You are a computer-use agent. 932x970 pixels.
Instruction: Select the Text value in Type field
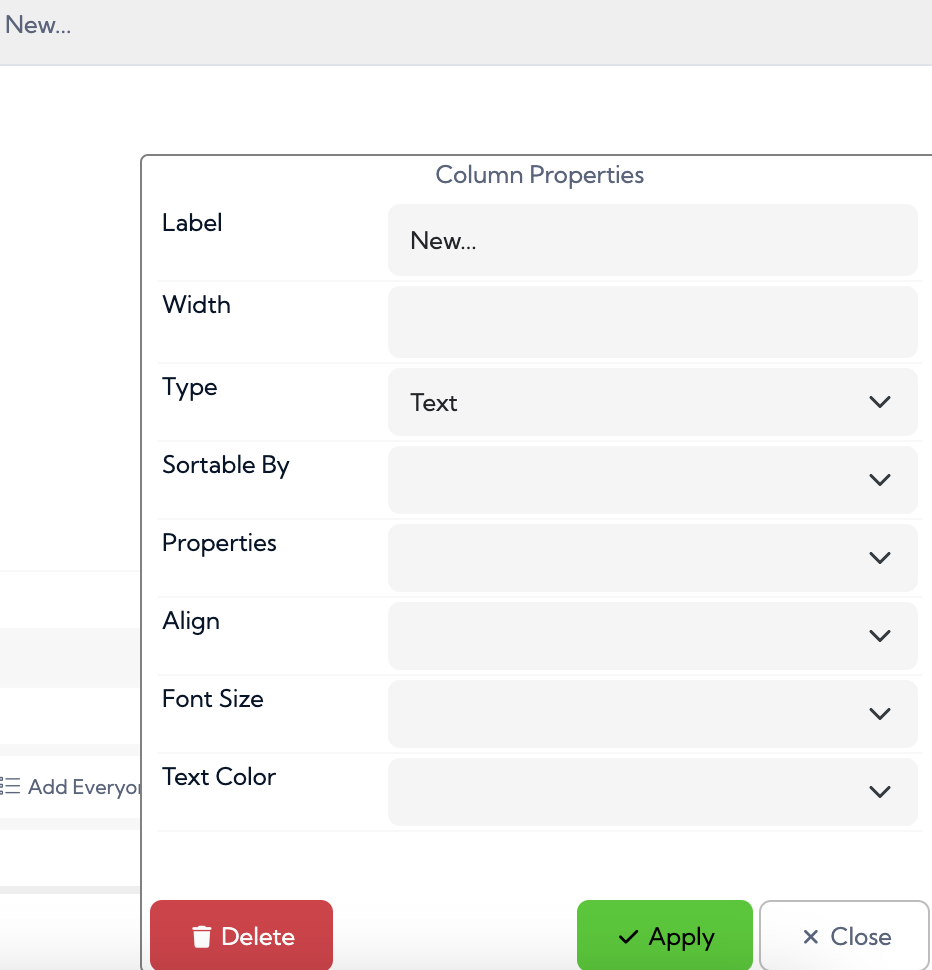click(x=433, y=402)
